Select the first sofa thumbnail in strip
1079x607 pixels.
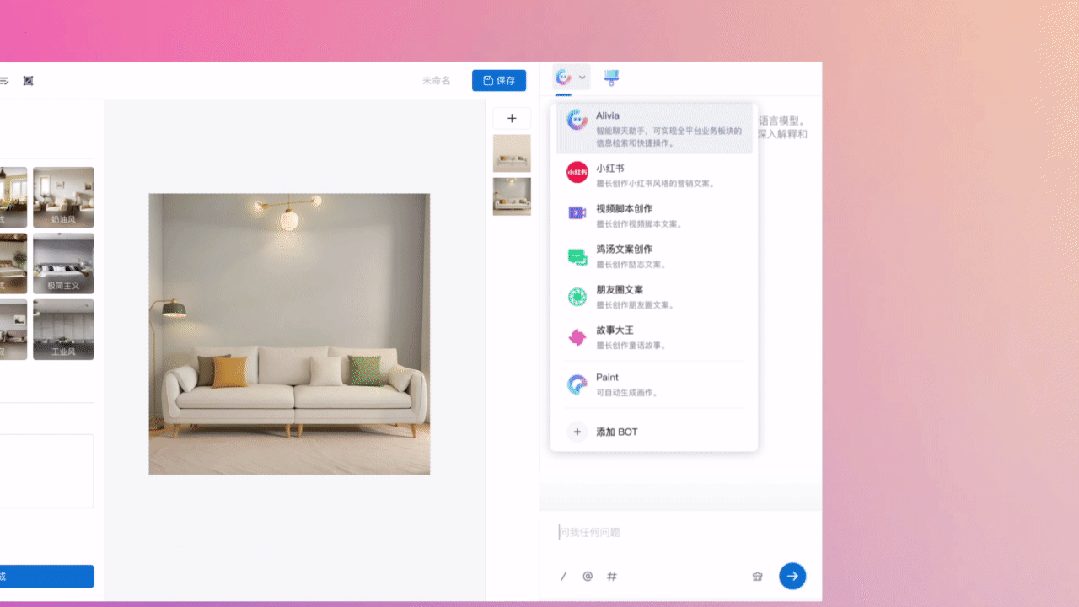pos(511,153)
